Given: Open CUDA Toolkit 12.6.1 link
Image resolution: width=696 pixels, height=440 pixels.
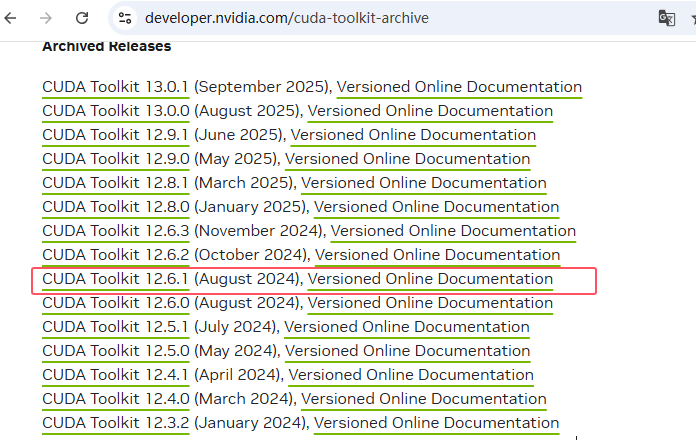Looking at the screenshot, I should (x=115, y=279).
